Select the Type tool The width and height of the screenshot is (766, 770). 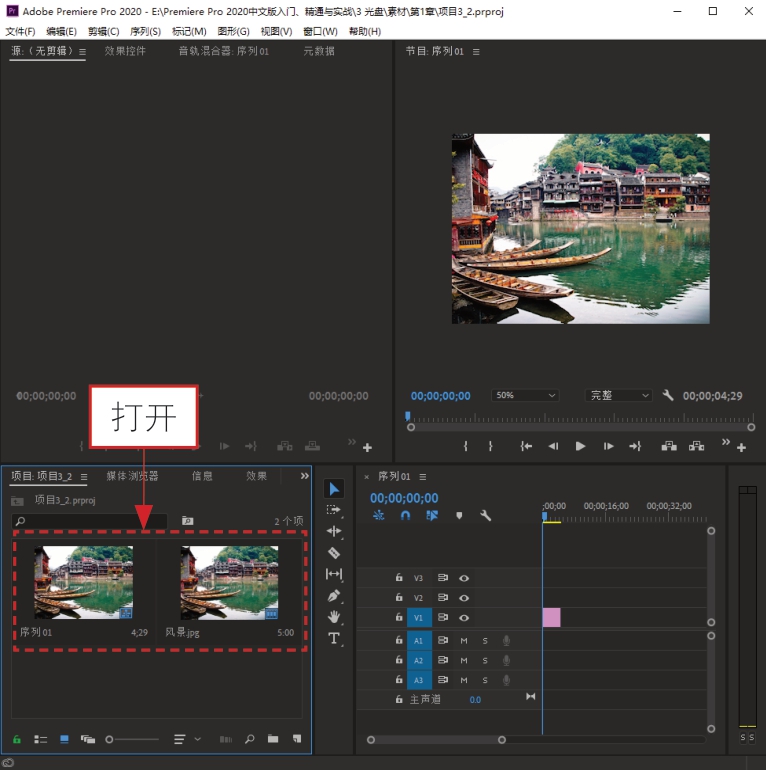pos(334,638)
